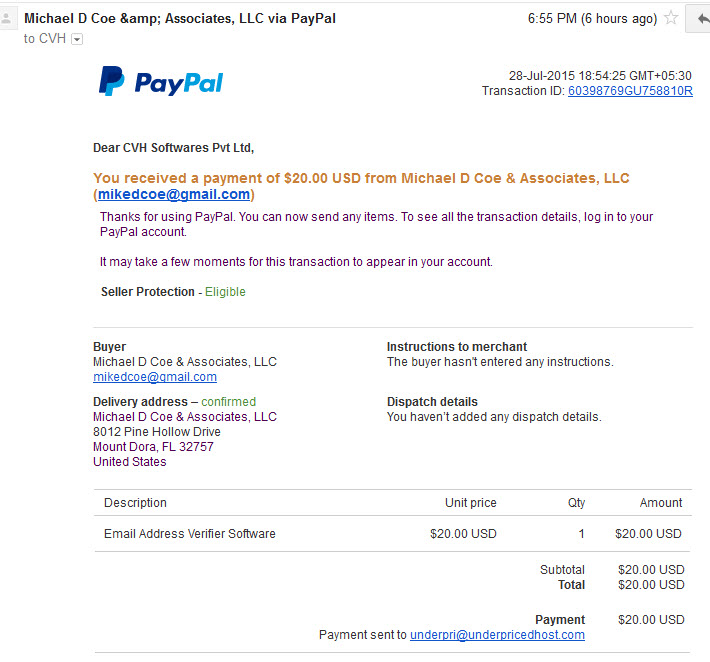Expand recipient details next to 'to CVH'
This screenshot has width=710, height=662.
click(x=77, y=39)
